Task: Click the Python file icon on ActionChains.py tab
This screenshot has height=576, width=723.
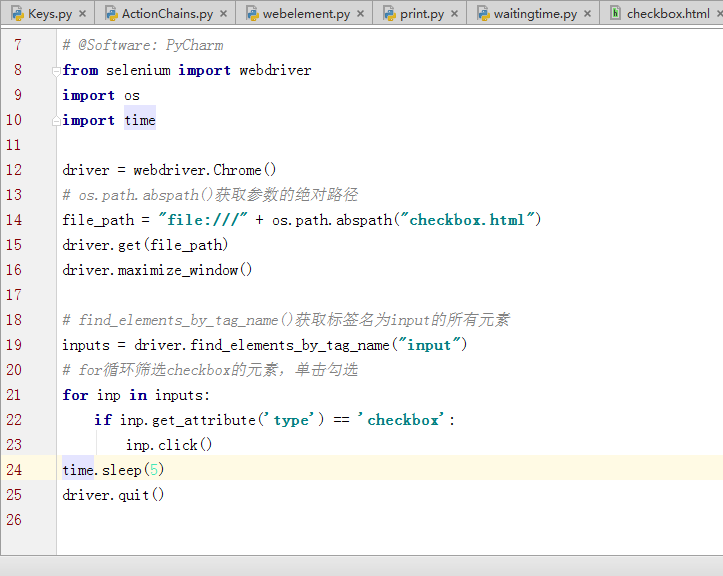Action: coord(111,13)
